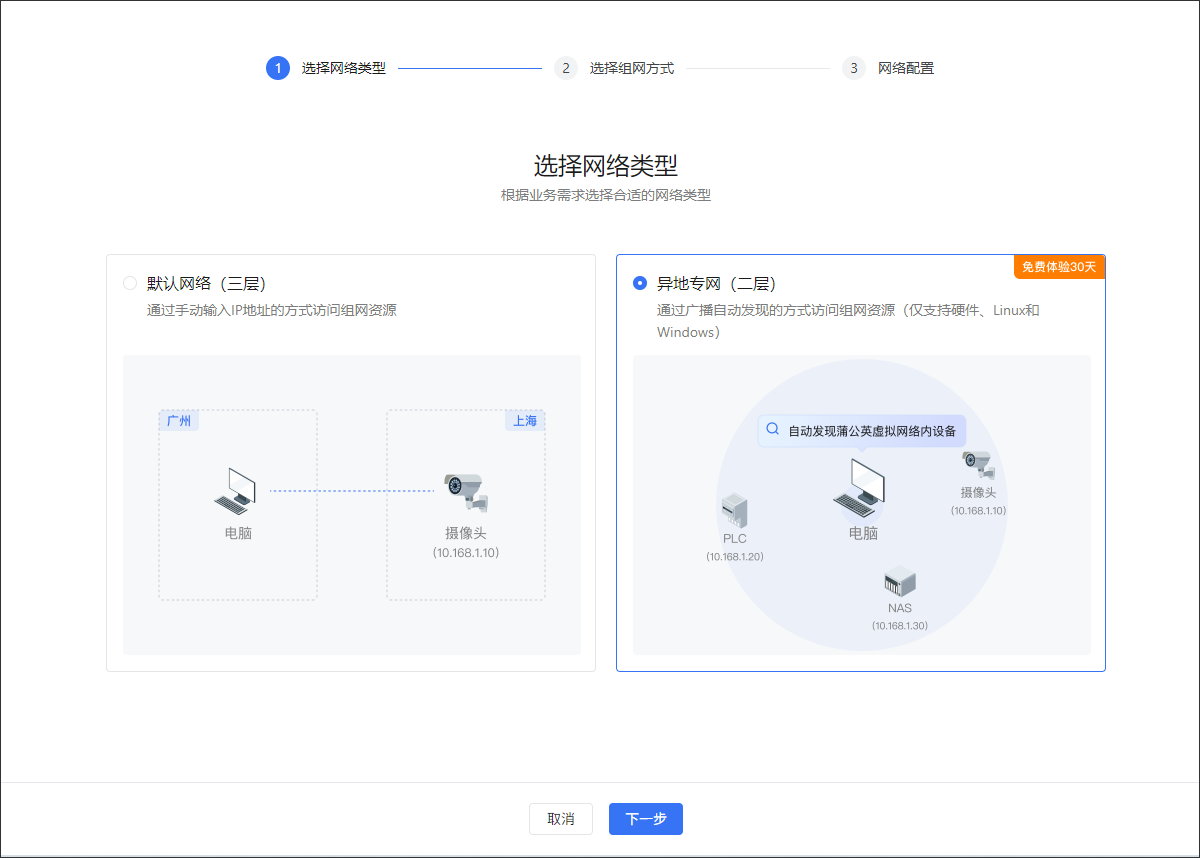Screen dimensions: 1200x858
Task: Go to step 1 选择网络类型
Action: pos(278,68)
